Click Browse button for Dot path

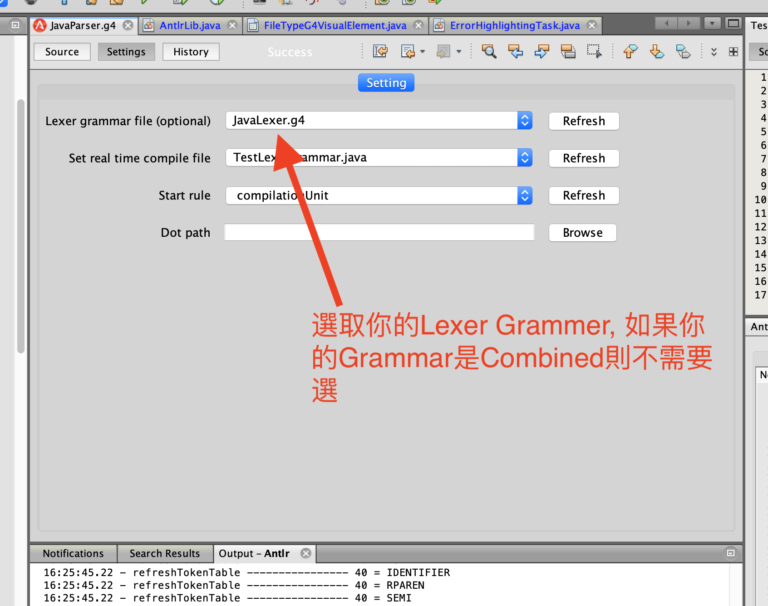click(x=582, y=233)
